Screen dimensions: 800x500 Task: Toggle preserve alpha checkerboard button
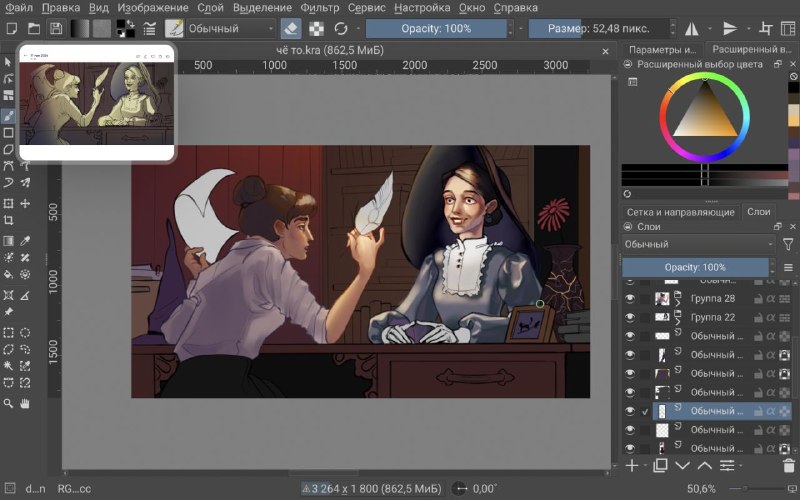316,29
